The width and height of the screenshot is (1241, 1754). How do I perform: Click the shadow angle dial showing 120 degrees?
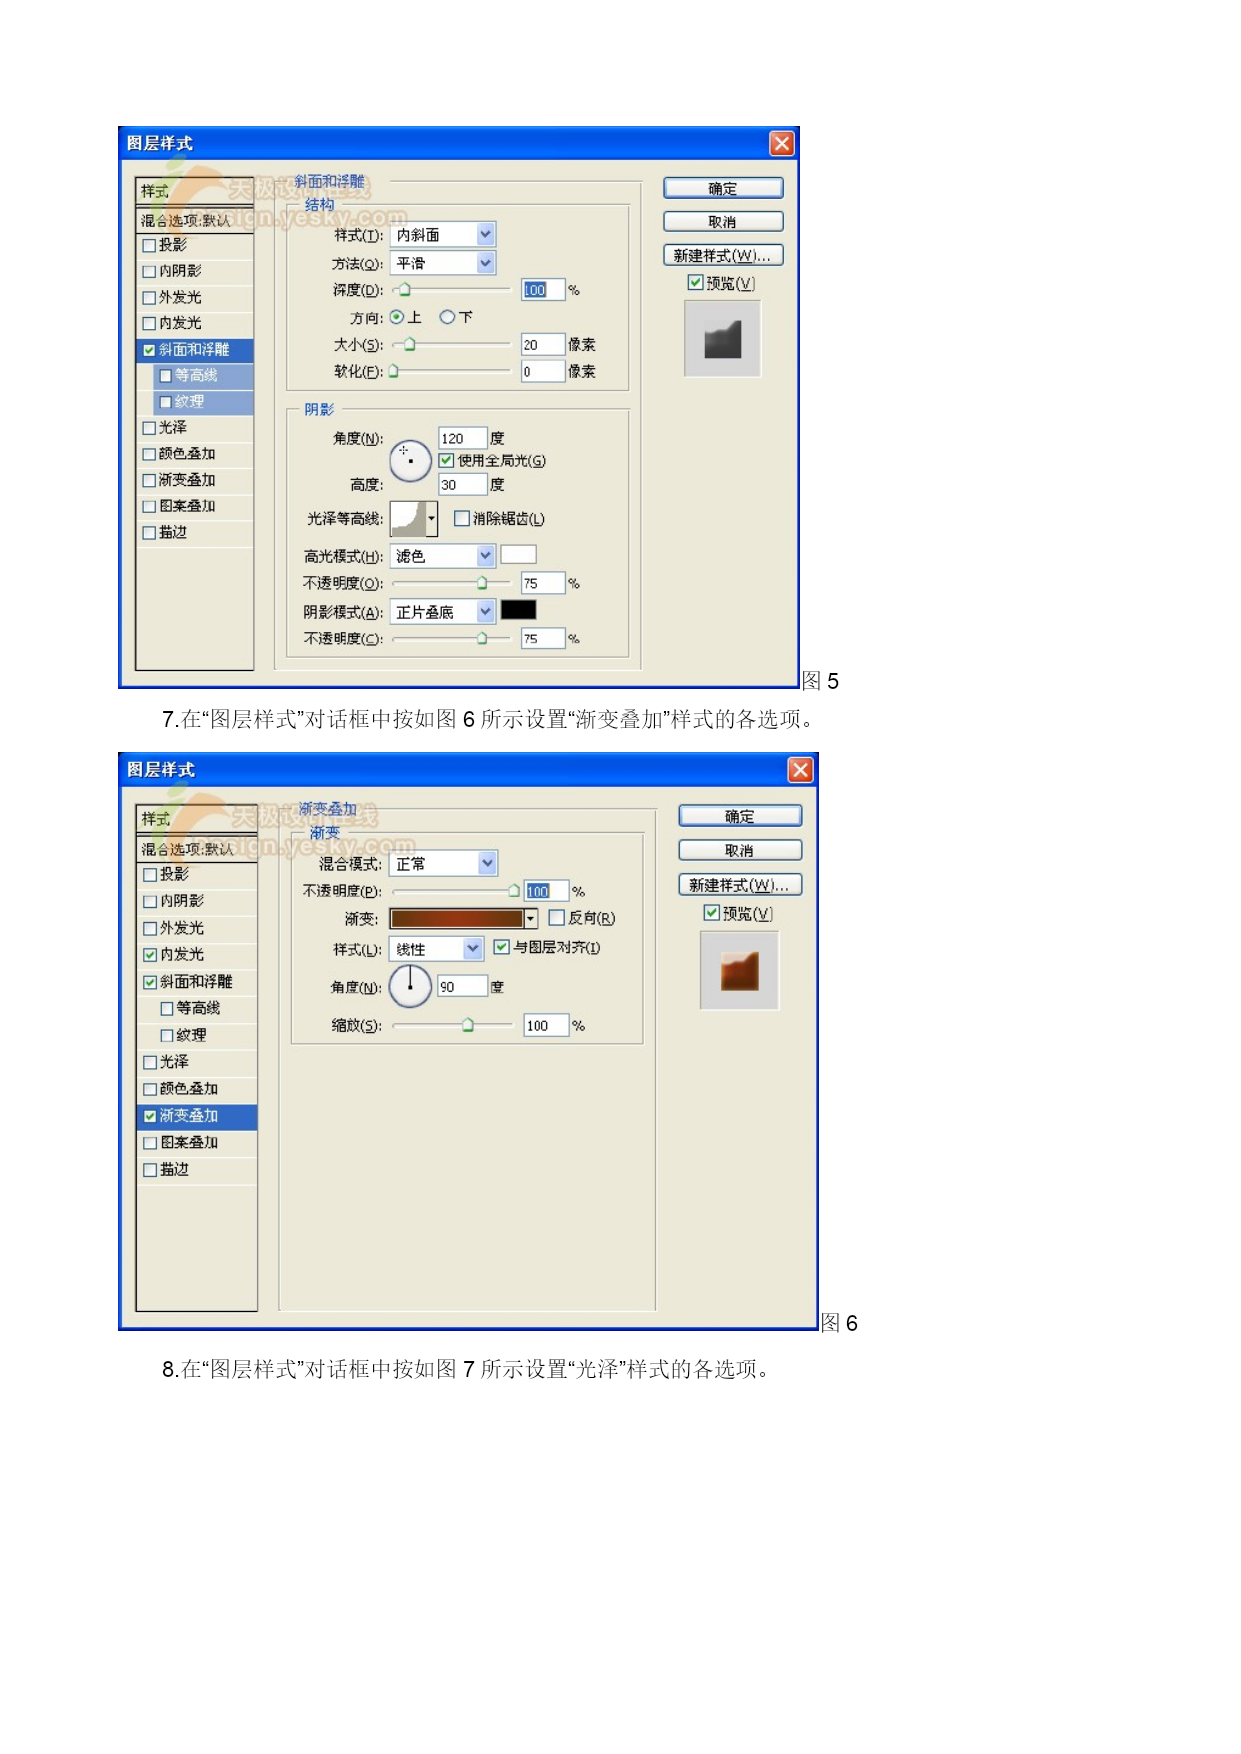click(x=410, y=461)
